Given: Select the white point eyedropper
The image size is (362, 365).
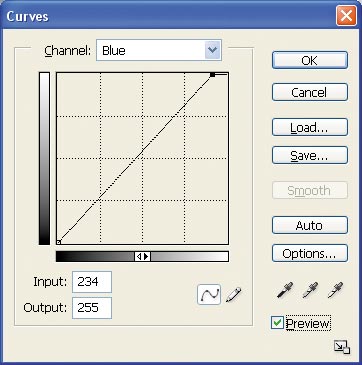Looking at the screenshot, I should (335, 290).
